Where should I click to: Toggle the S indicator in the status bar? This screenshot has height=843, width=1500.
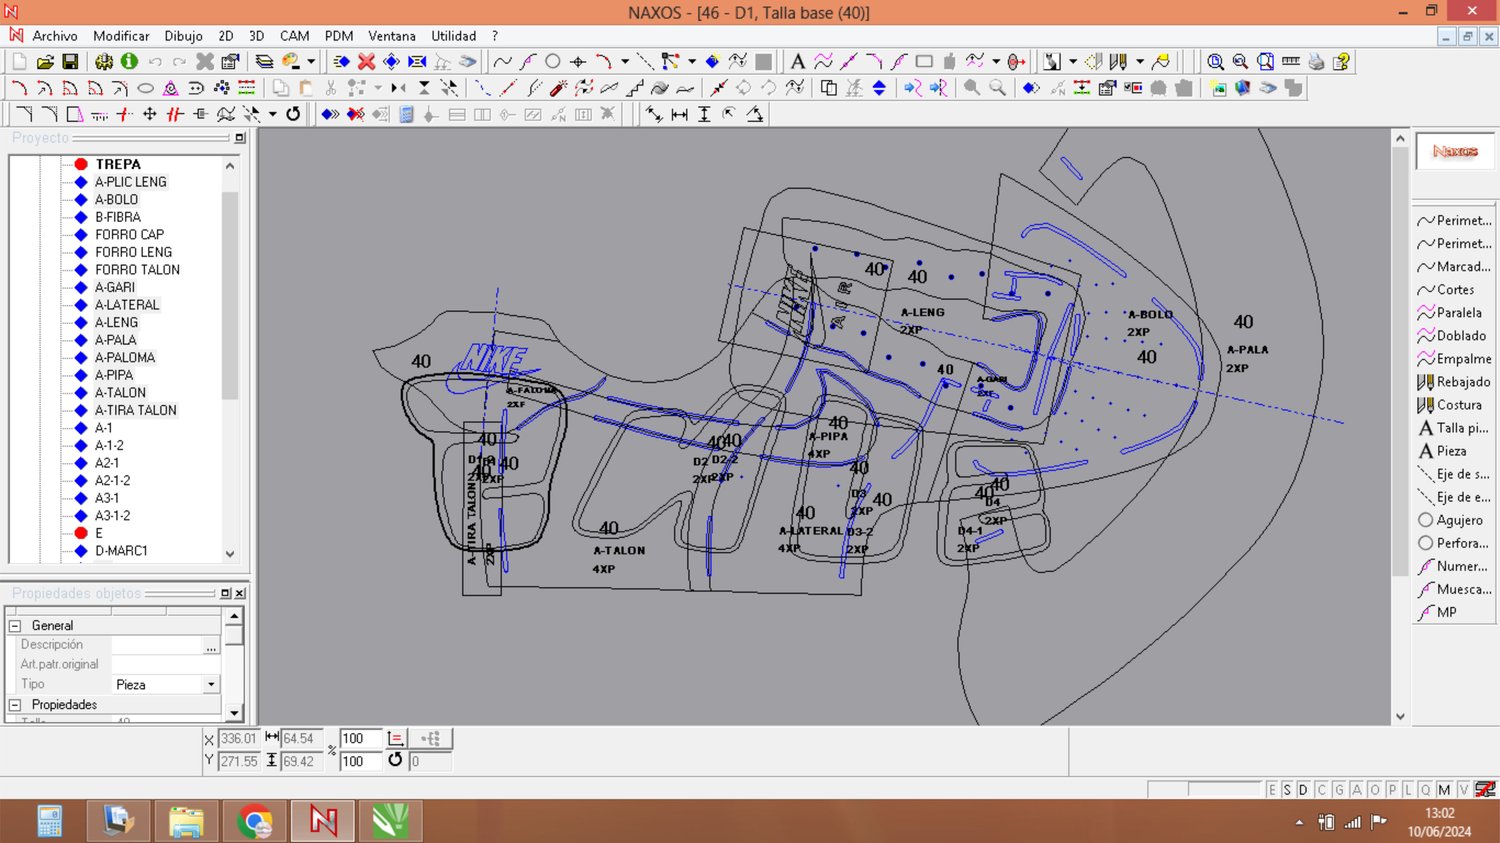click(x=1287, y=790)
